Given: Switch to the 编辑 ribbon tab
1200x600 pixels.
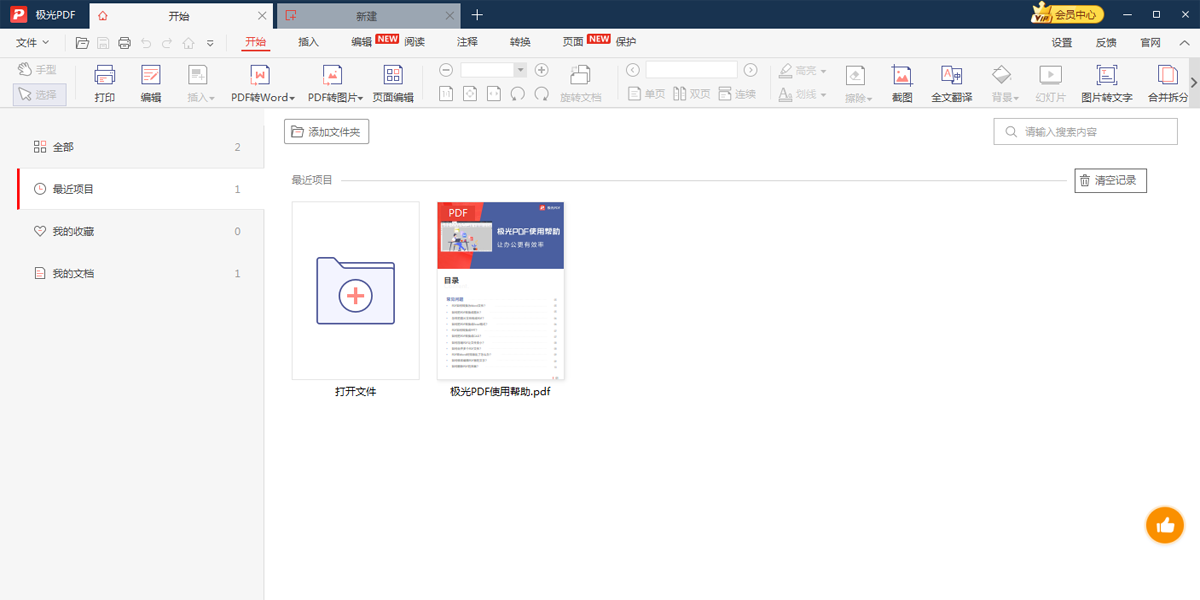Looking at the screenshot, I should (x=361, y=42).
